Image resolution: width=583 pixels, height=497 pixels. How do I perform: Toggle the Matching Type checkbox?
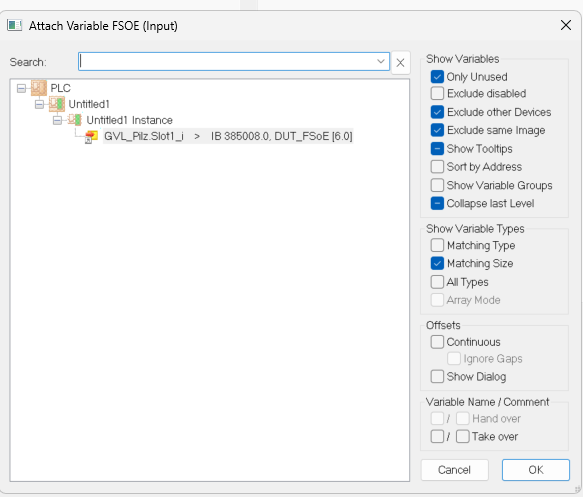tap(437, 245)
